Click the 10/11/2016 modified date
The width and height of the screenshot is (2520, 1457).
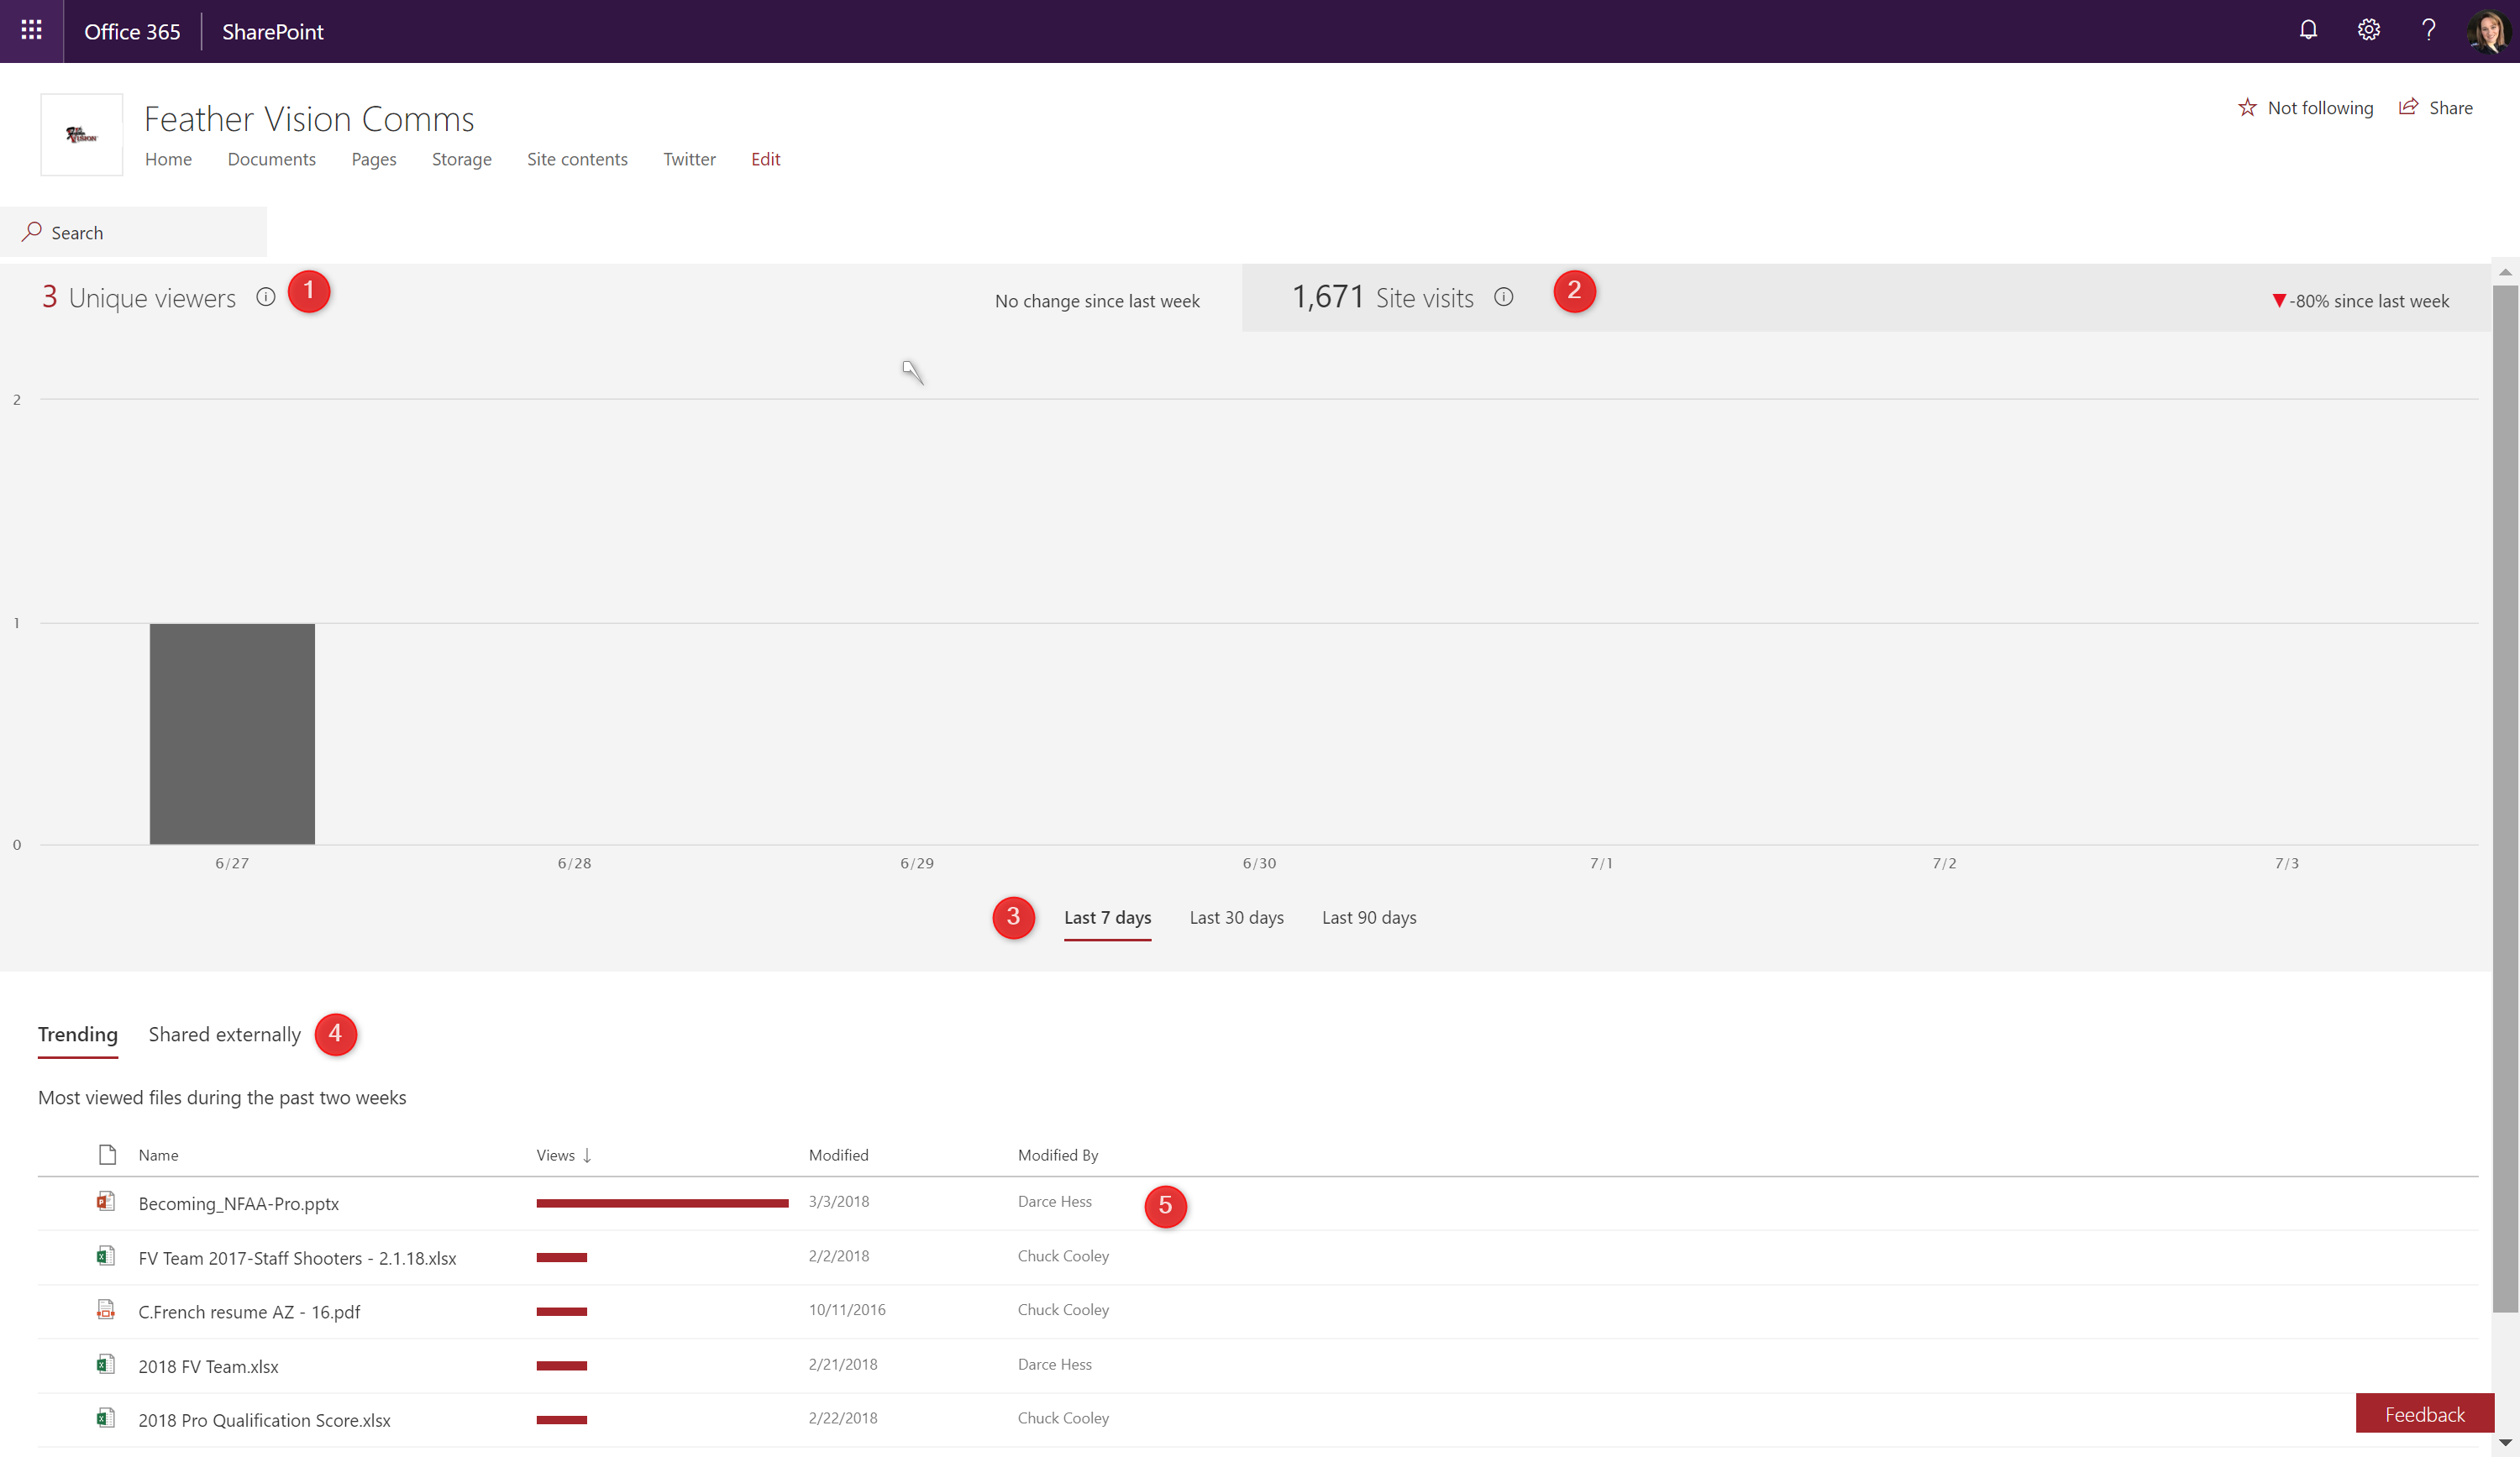pyautogui.click(x=847, y=1309)
